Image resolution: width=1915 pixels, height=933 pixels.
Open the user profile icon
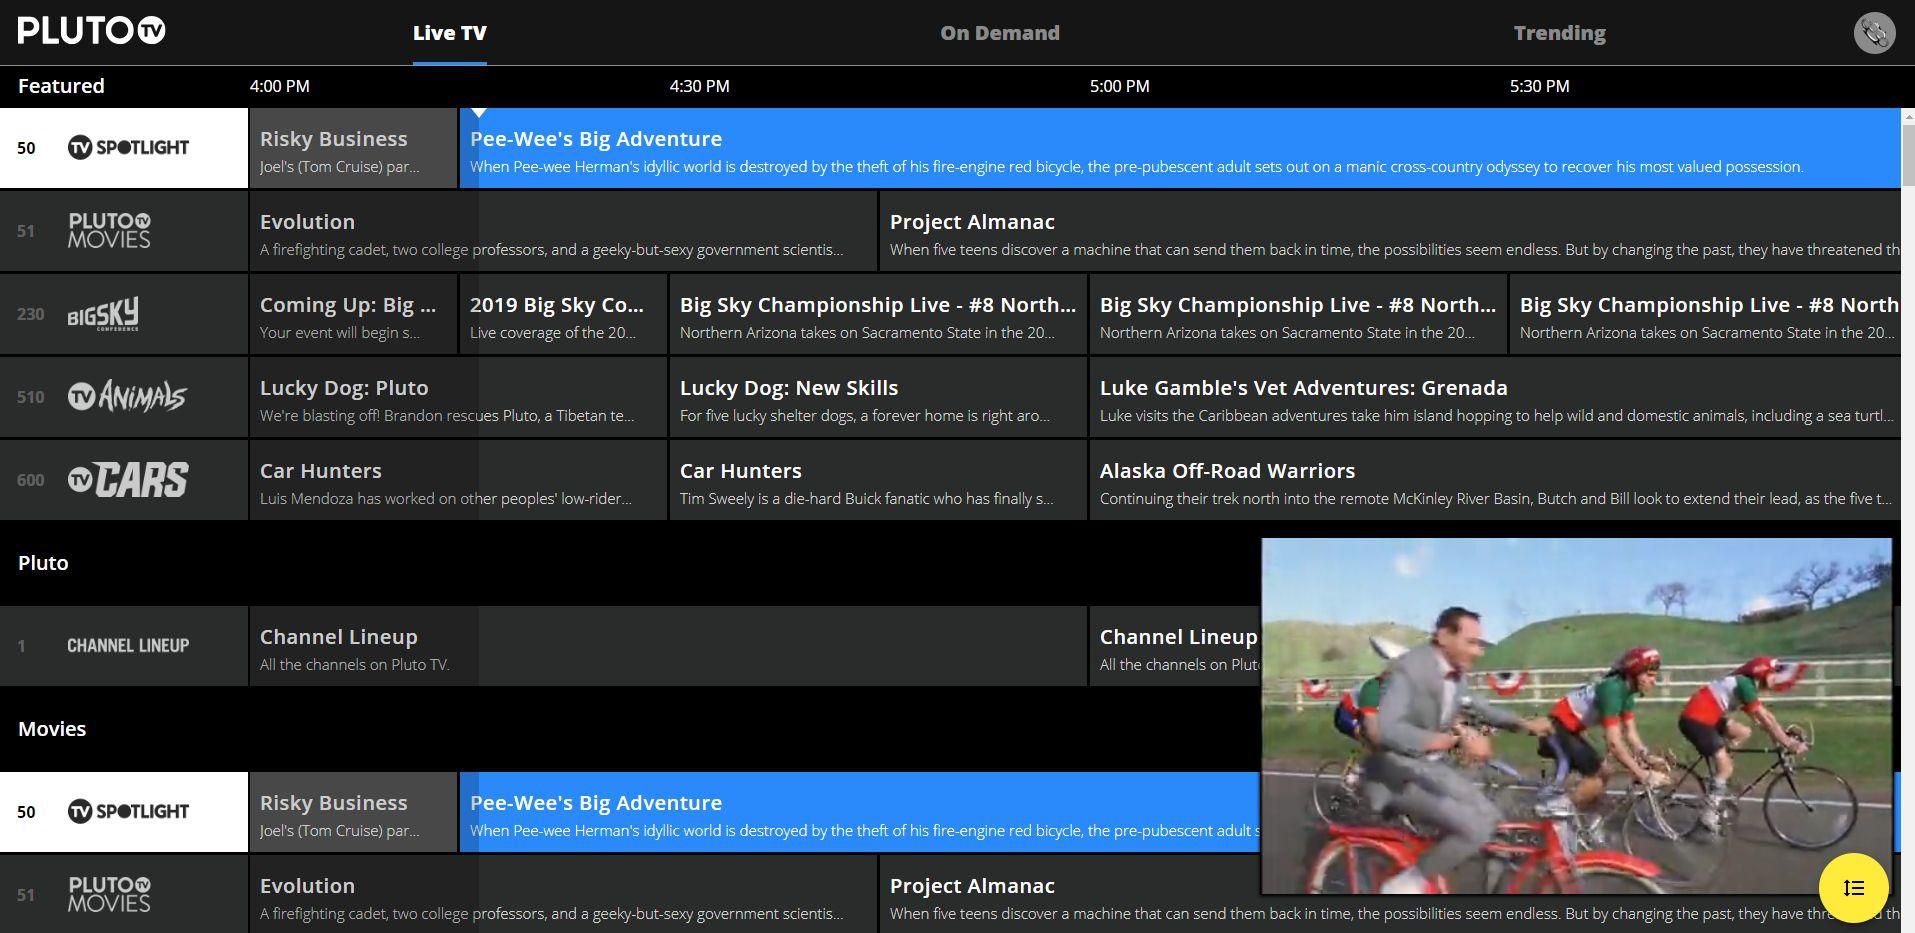click(1874, 32)
